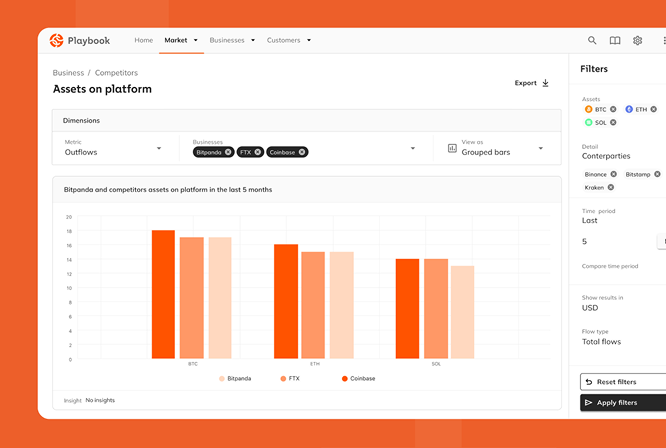Open the View as Grouped bars dropdown
The width and height of the screenshot is (666, 448).
click(495, 148)
